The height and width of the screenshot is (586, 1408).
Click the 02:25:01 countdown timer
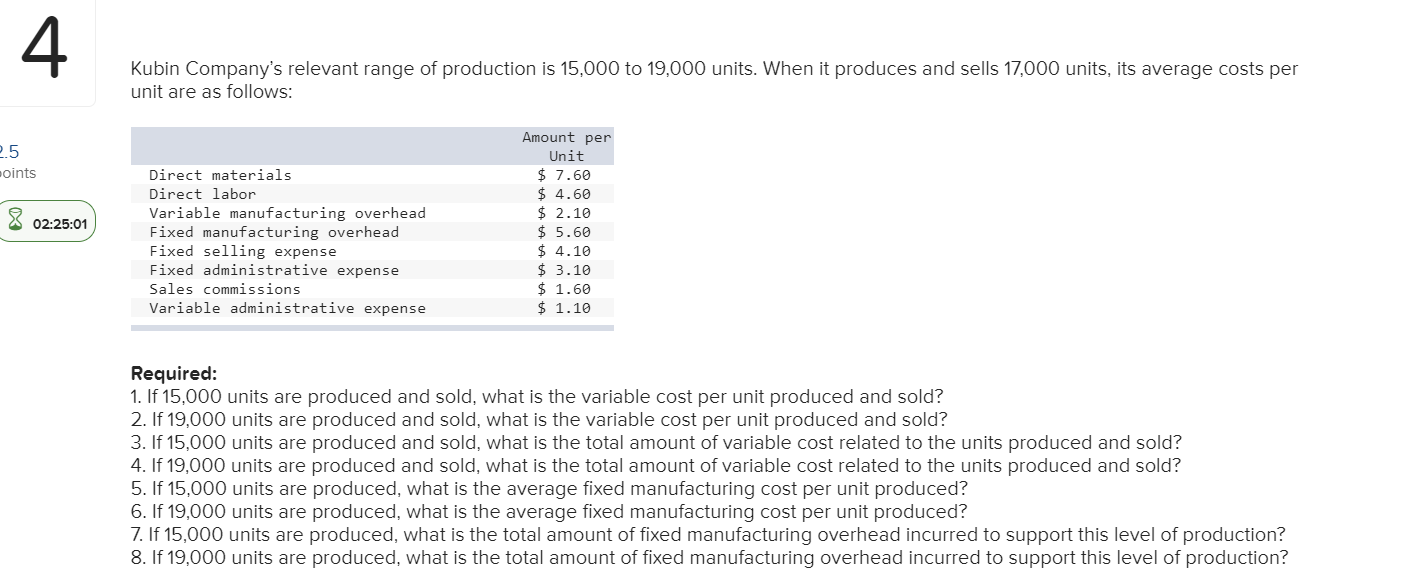coord(59,224)
